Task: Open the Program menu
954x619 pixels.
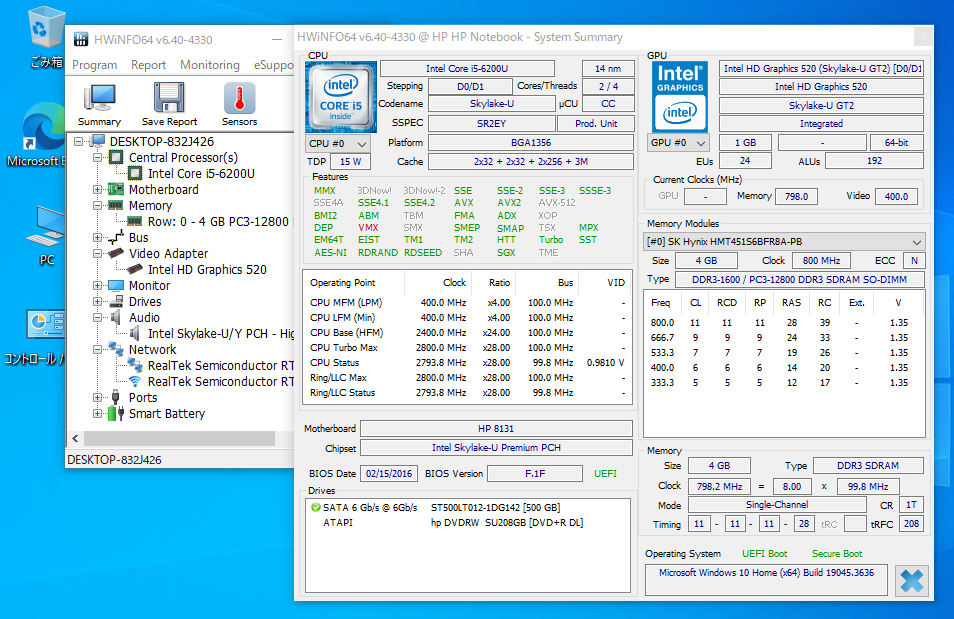Action: coord(95,65)
